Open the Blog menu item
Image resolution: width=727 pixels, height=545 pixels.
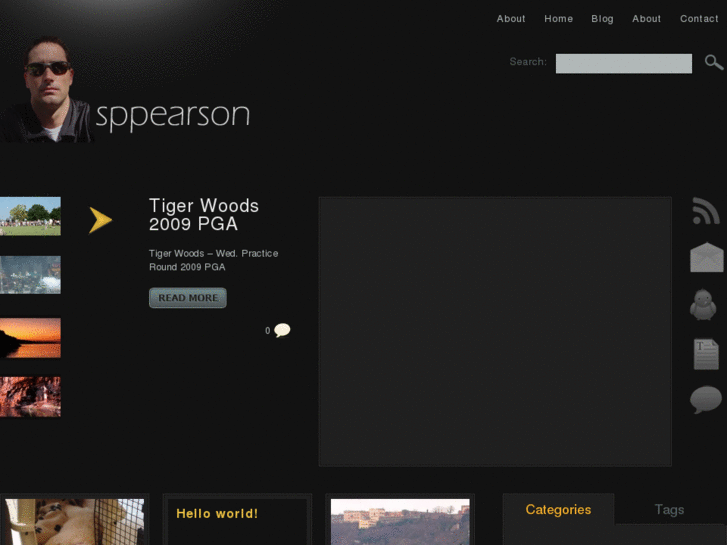coord(602,19)
